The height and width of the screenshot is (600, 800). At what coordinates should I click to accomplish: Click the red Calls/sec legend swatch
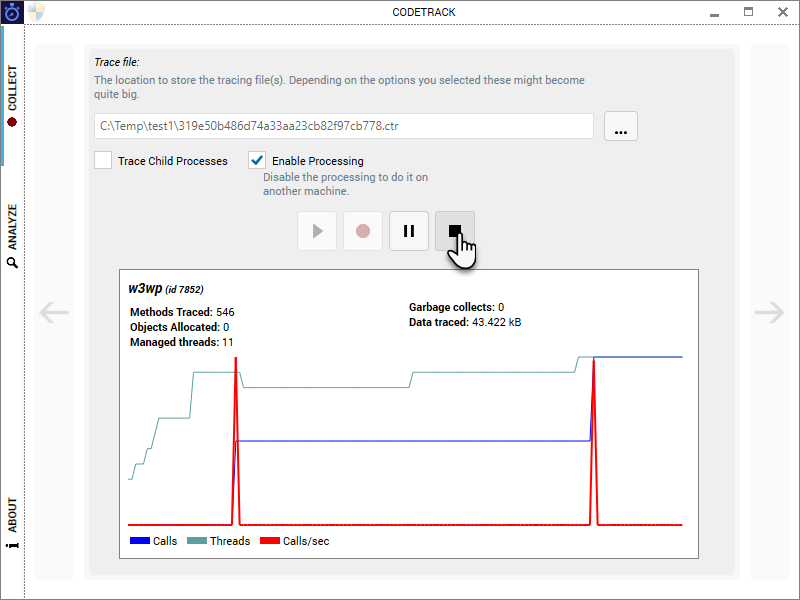[x=270, y=541]
